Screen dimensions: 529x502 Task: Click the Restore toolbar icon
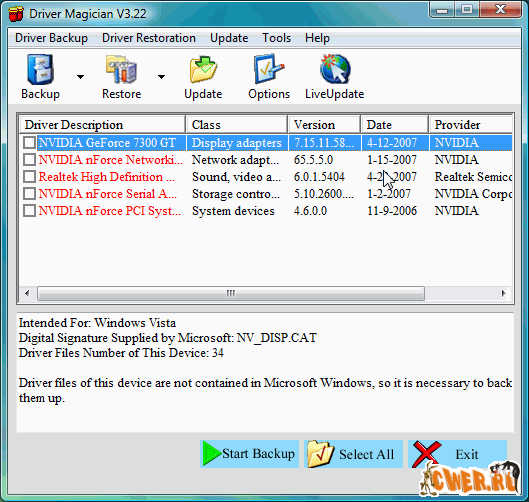tap(121, 69)
